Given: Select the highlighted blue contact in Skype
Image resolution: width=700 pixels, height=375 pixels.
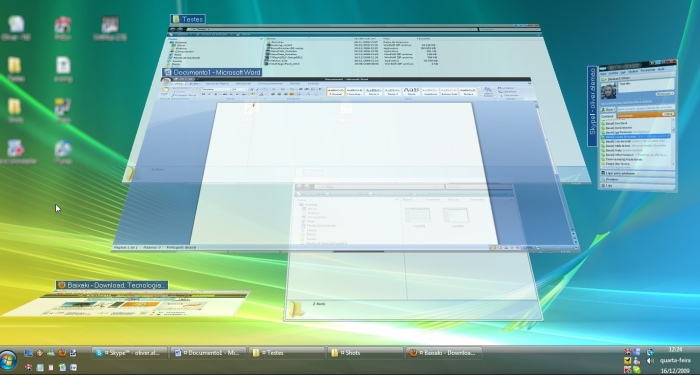Looking at the screenshot, I should pyautogui.click(x=635, y=136).
